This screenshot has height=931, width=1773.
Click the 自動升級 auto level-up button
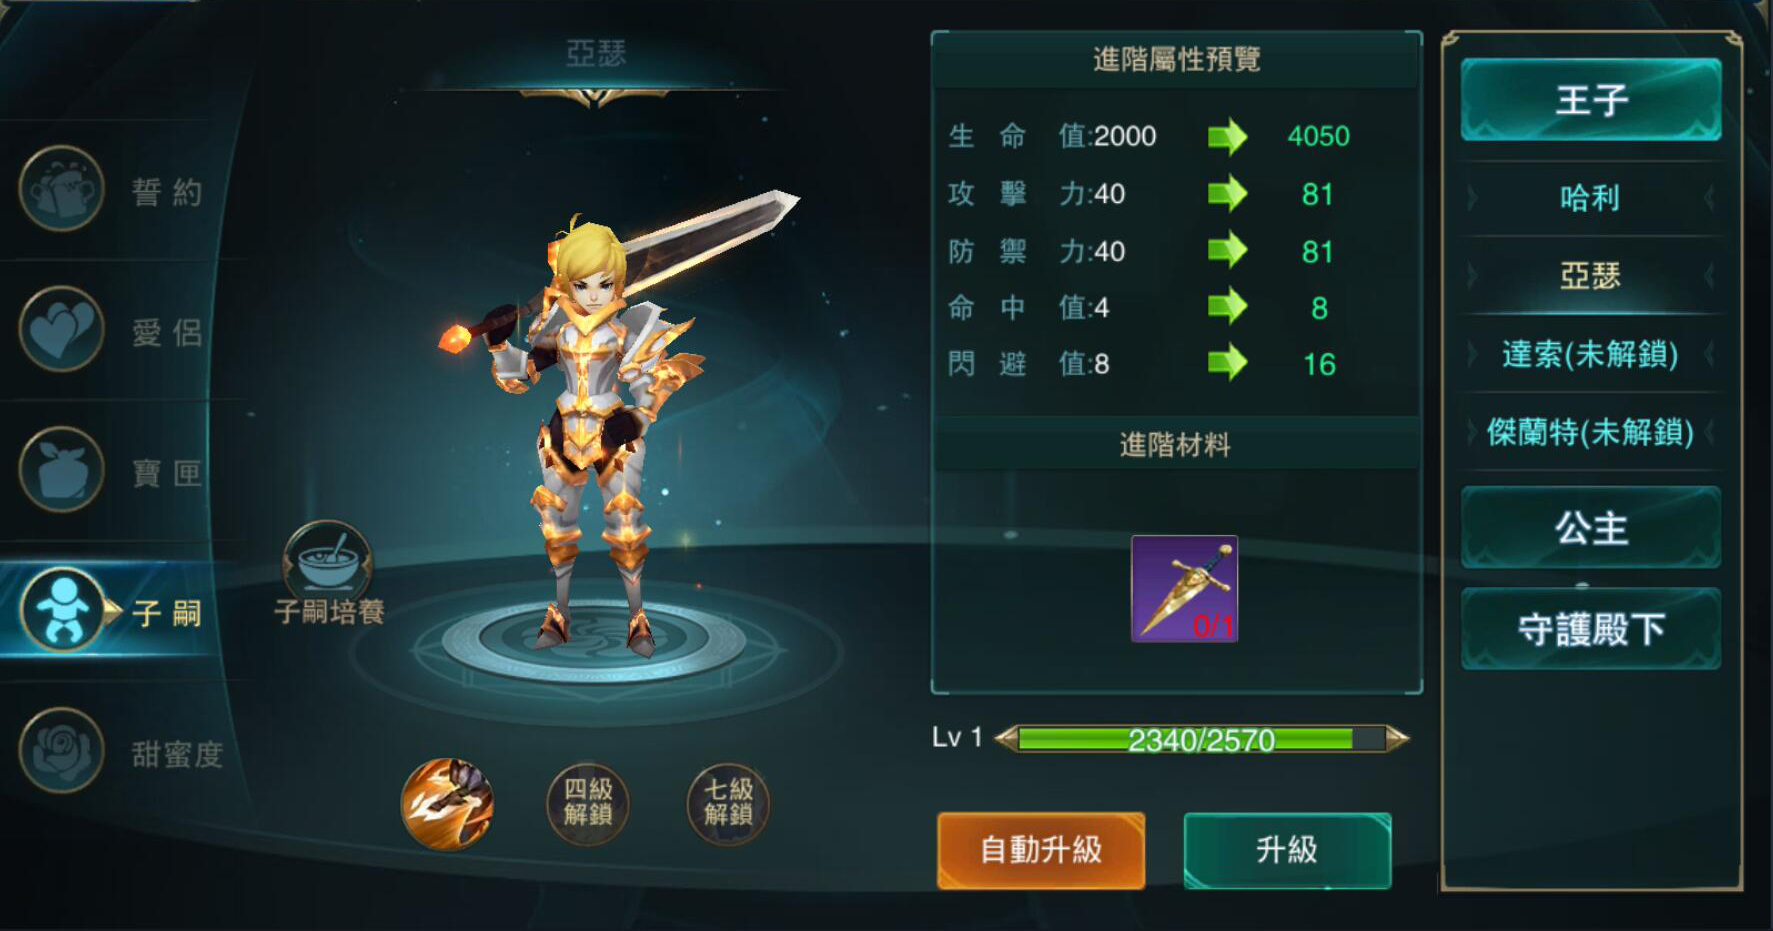pyautogui.click(x=1041, y=850)
